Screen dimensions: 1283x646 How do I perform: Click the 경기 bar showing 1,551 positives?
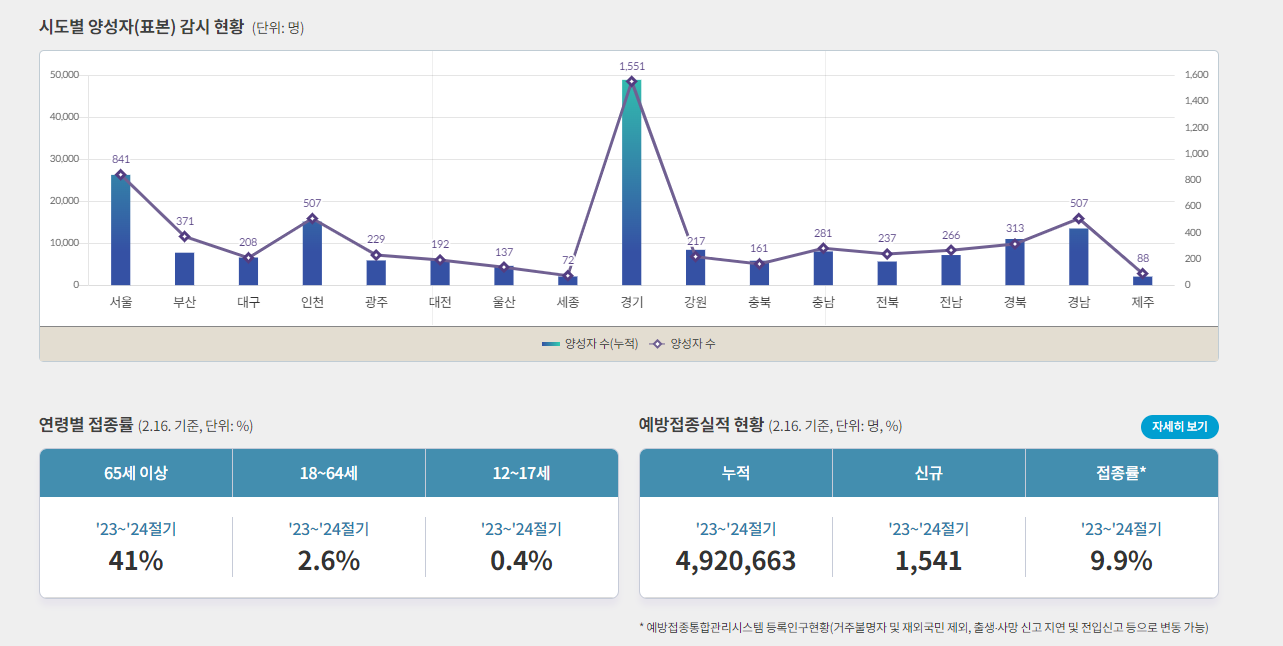tap(632, 180)
